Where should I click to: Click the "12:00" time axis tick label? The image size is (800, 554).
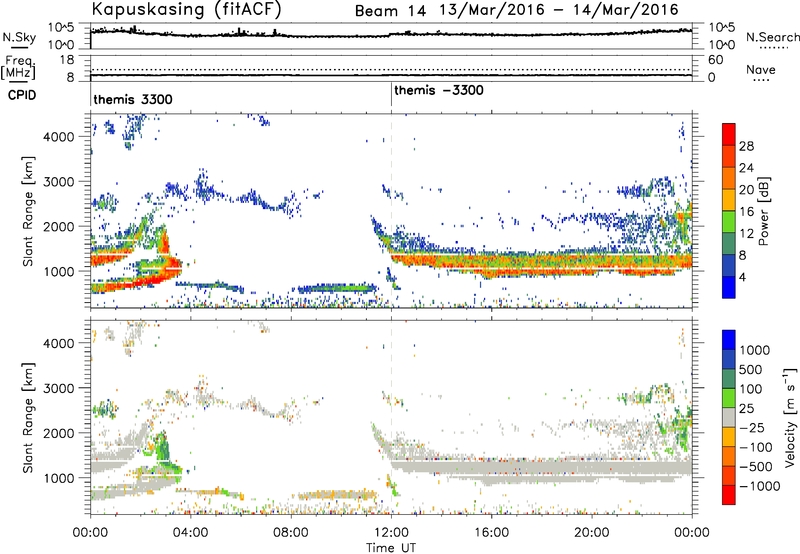point(391,533)
